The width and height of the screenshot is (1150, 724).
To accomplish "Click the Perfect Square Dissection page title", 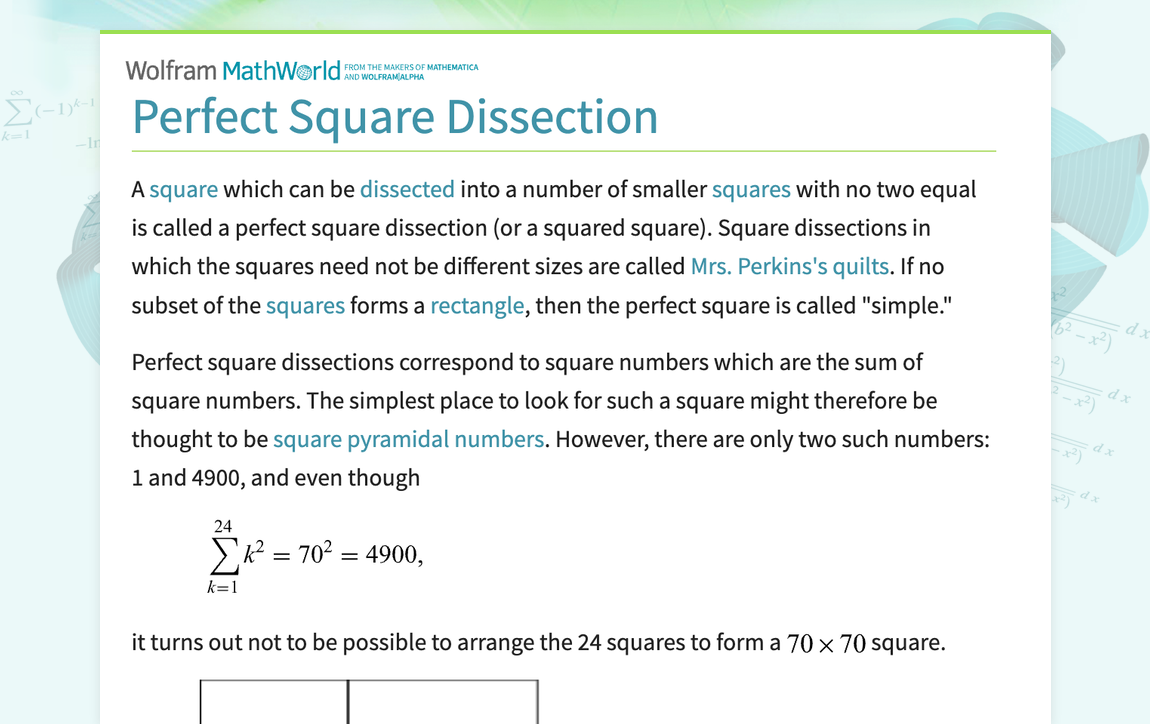I will (x=395, y=117).
